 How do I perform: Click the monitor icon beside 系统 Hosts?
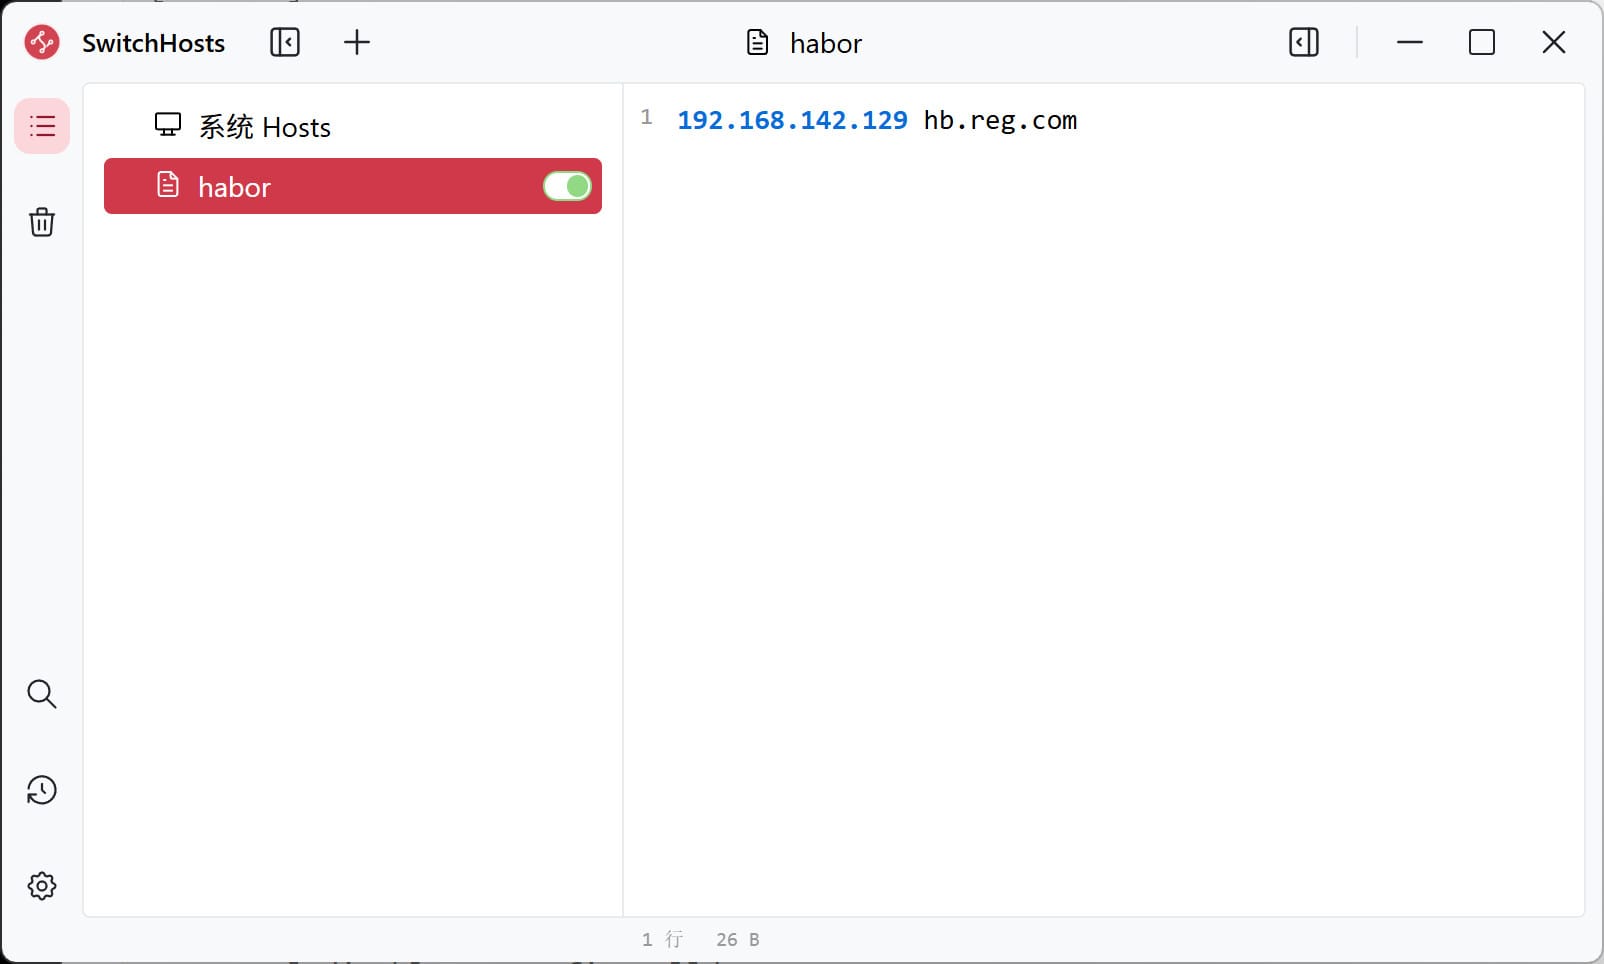tap(168, 125)
